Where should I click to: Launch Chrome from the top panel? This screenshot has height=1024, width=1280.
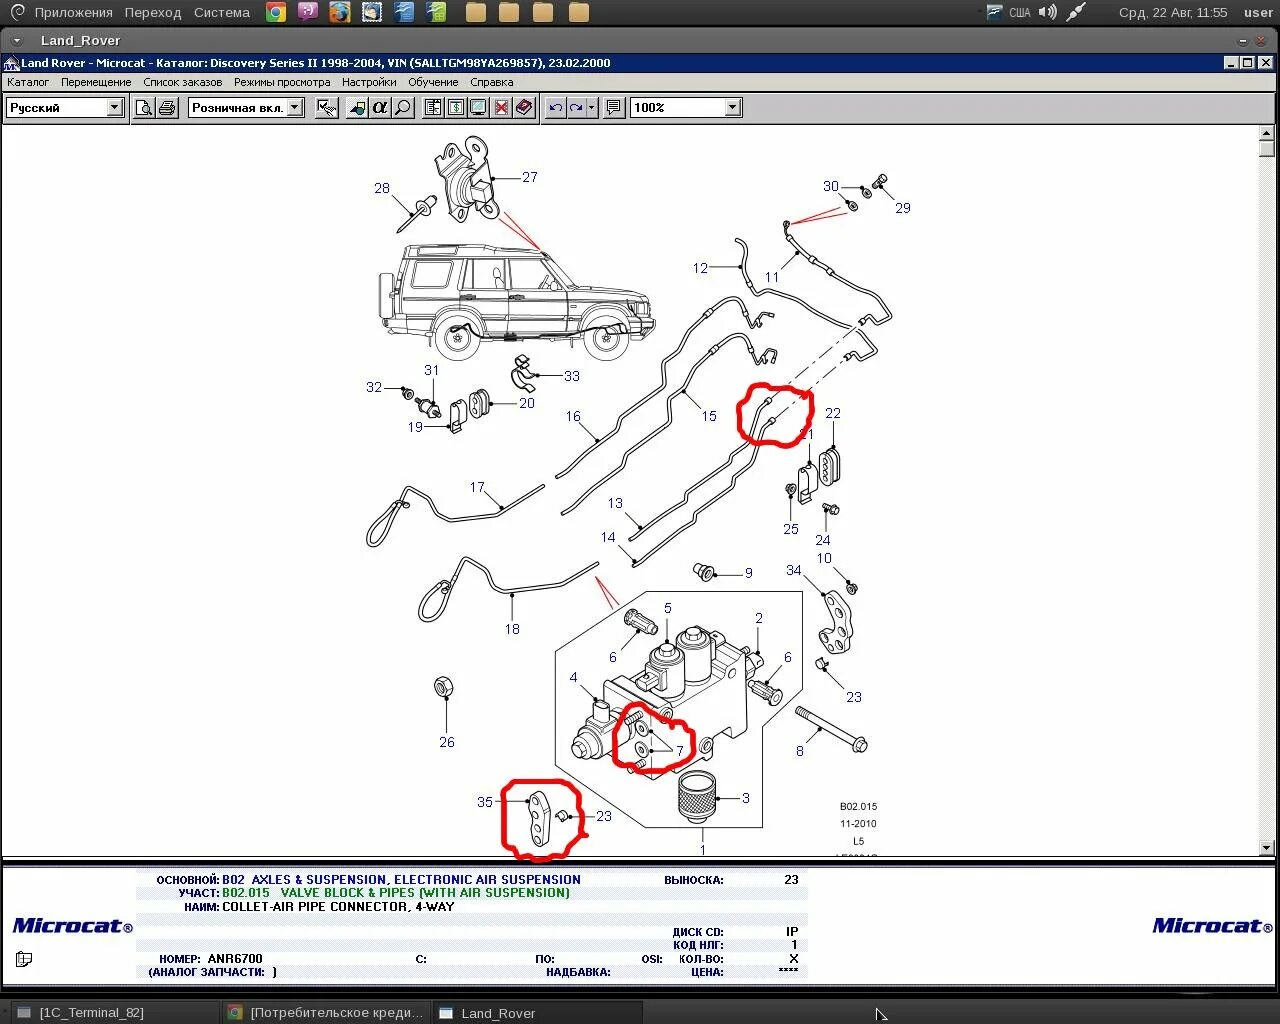pos(276,12)
